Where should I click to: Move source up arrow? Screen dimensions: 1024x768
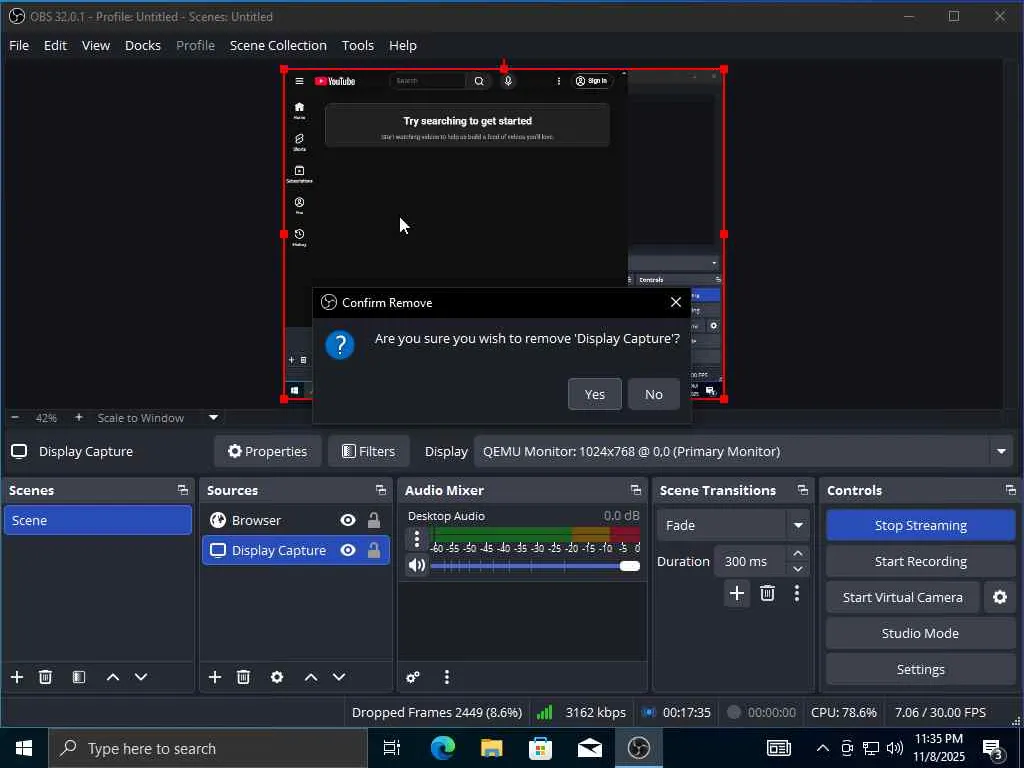click(x=311, y=677)
